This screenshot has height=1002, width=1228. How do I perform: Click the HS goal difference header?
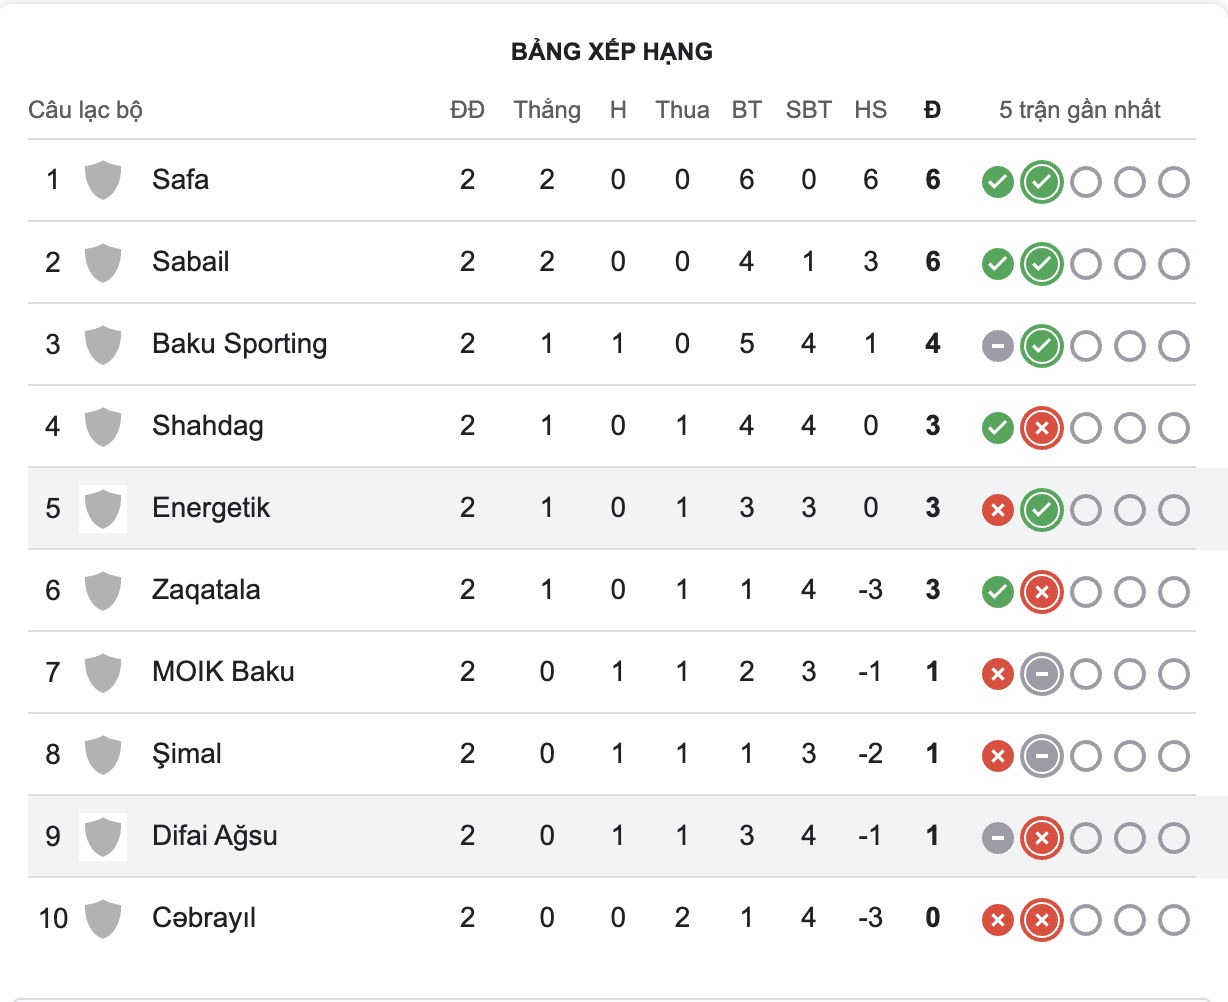(870, 110)
